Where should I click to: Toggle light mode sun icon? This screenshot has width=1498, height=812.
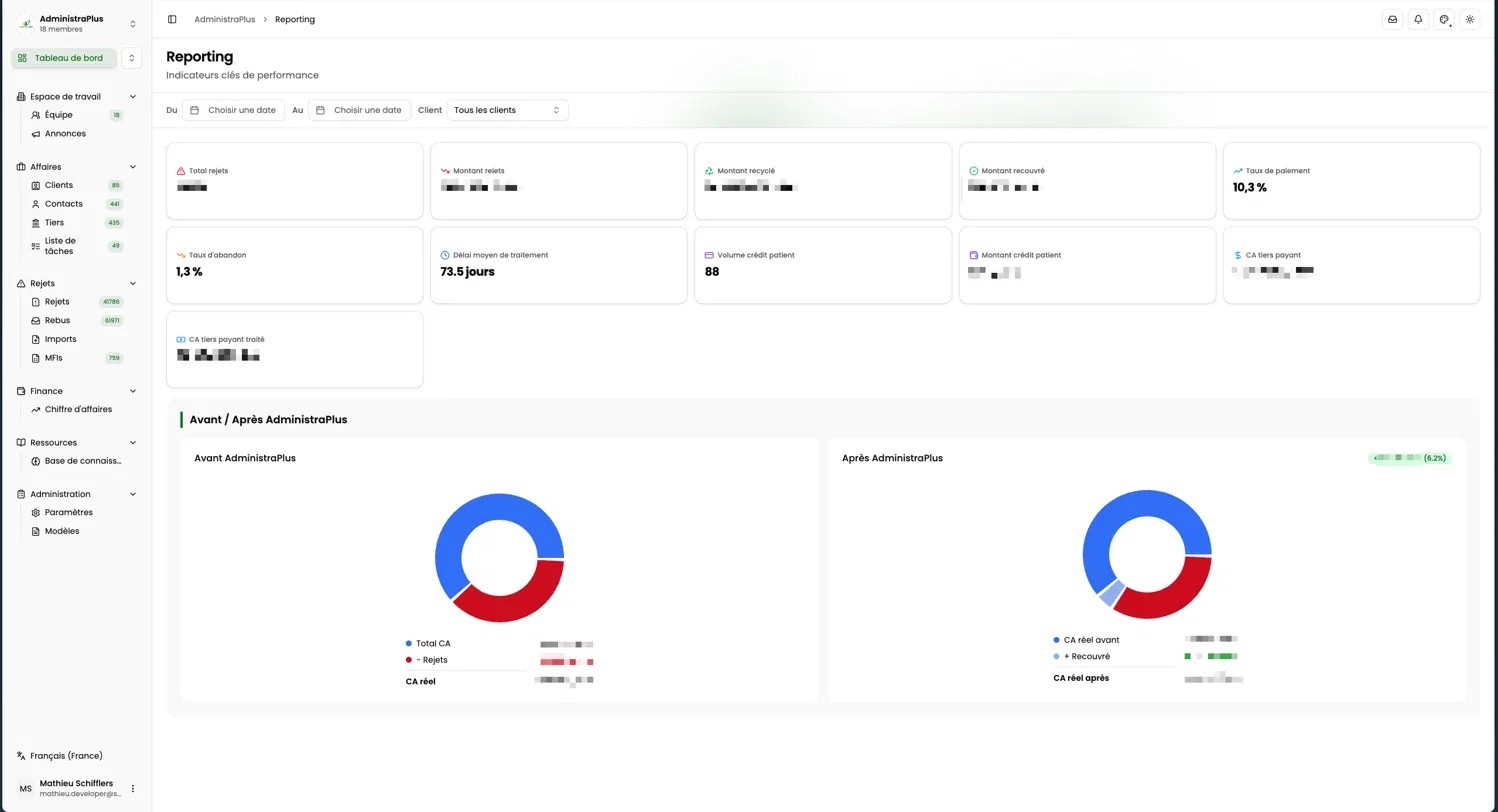(1469, 19)
